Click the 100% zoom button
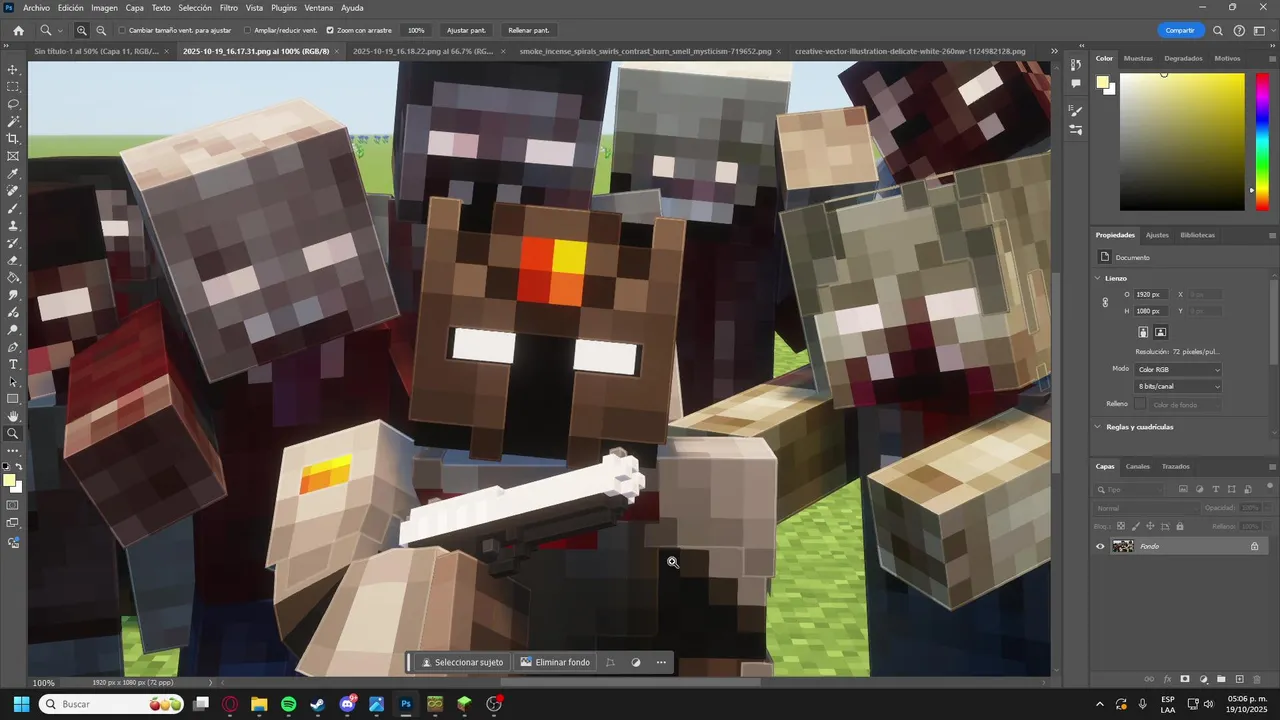The height and width of the screenshot is (720, 1280). click(x=416, y=31)
